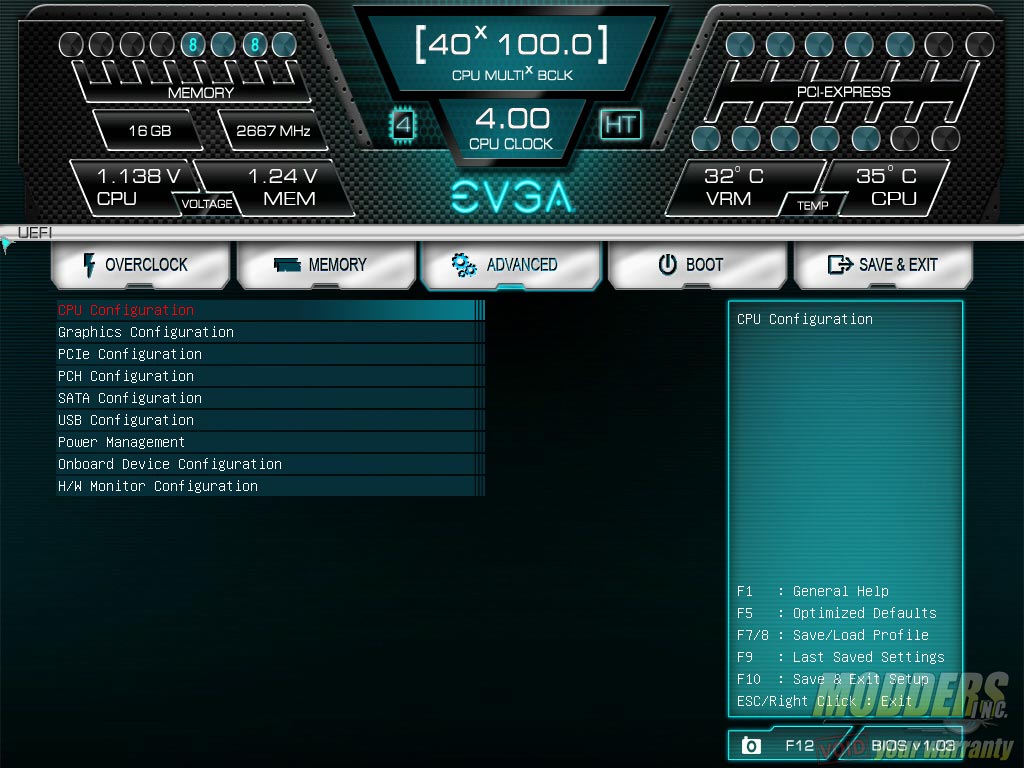Open Graphics Configuration
The width and height of the screenshot is (1024, 768).
pyautogui.click(x=270, y=332)
